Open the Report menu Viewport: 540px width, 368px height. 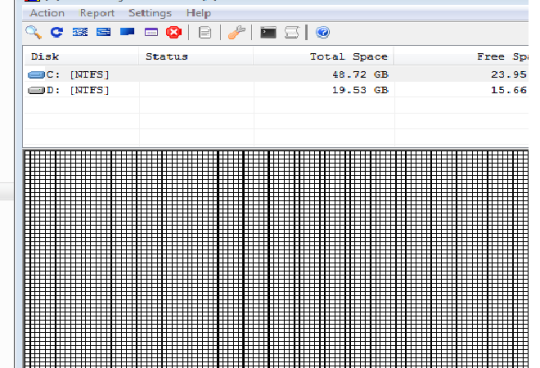pyautogui.click(x=97, y=13)
